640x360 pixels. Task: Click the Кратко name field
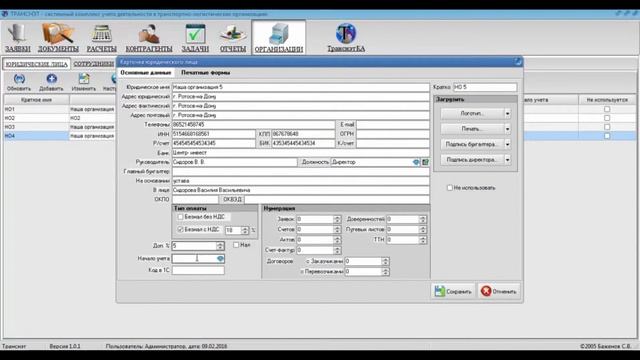(485, 87)
